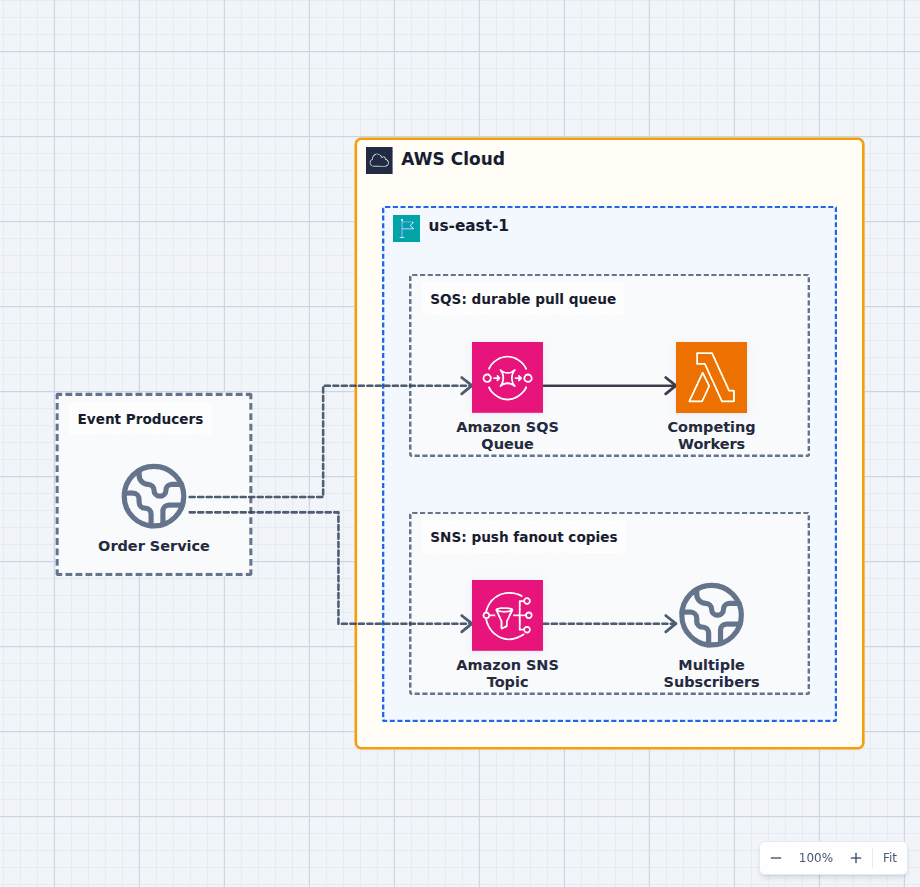Click the Amazon SQS Queue label text

507,435
